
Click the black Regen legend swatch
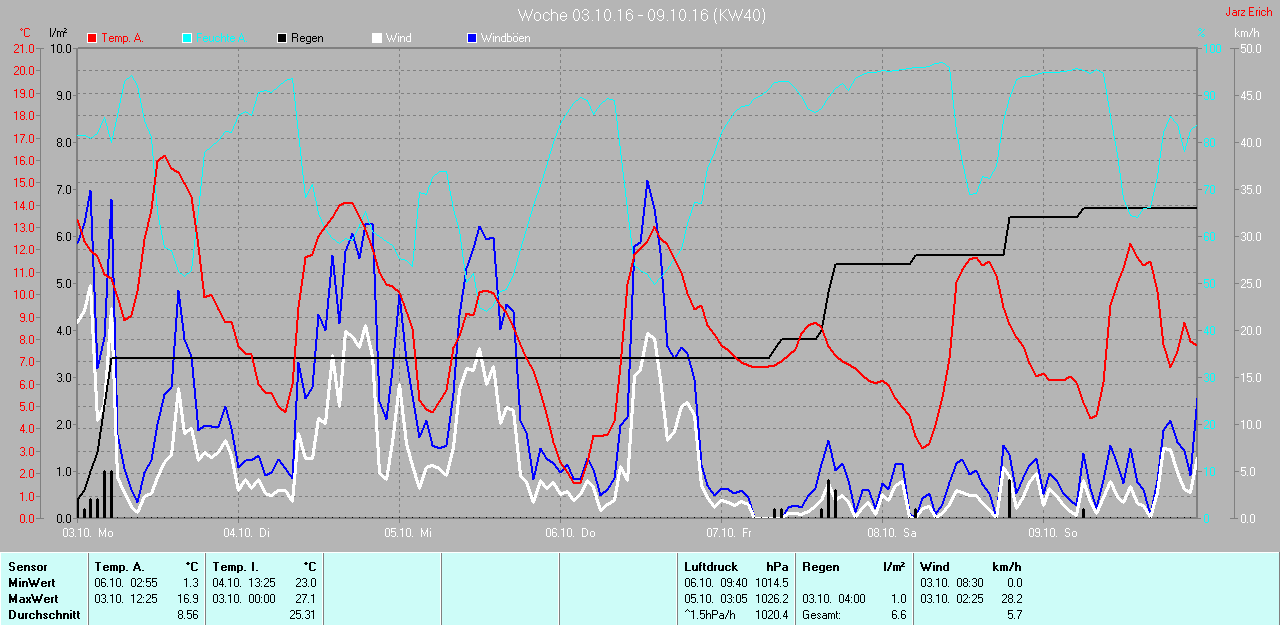282,38
